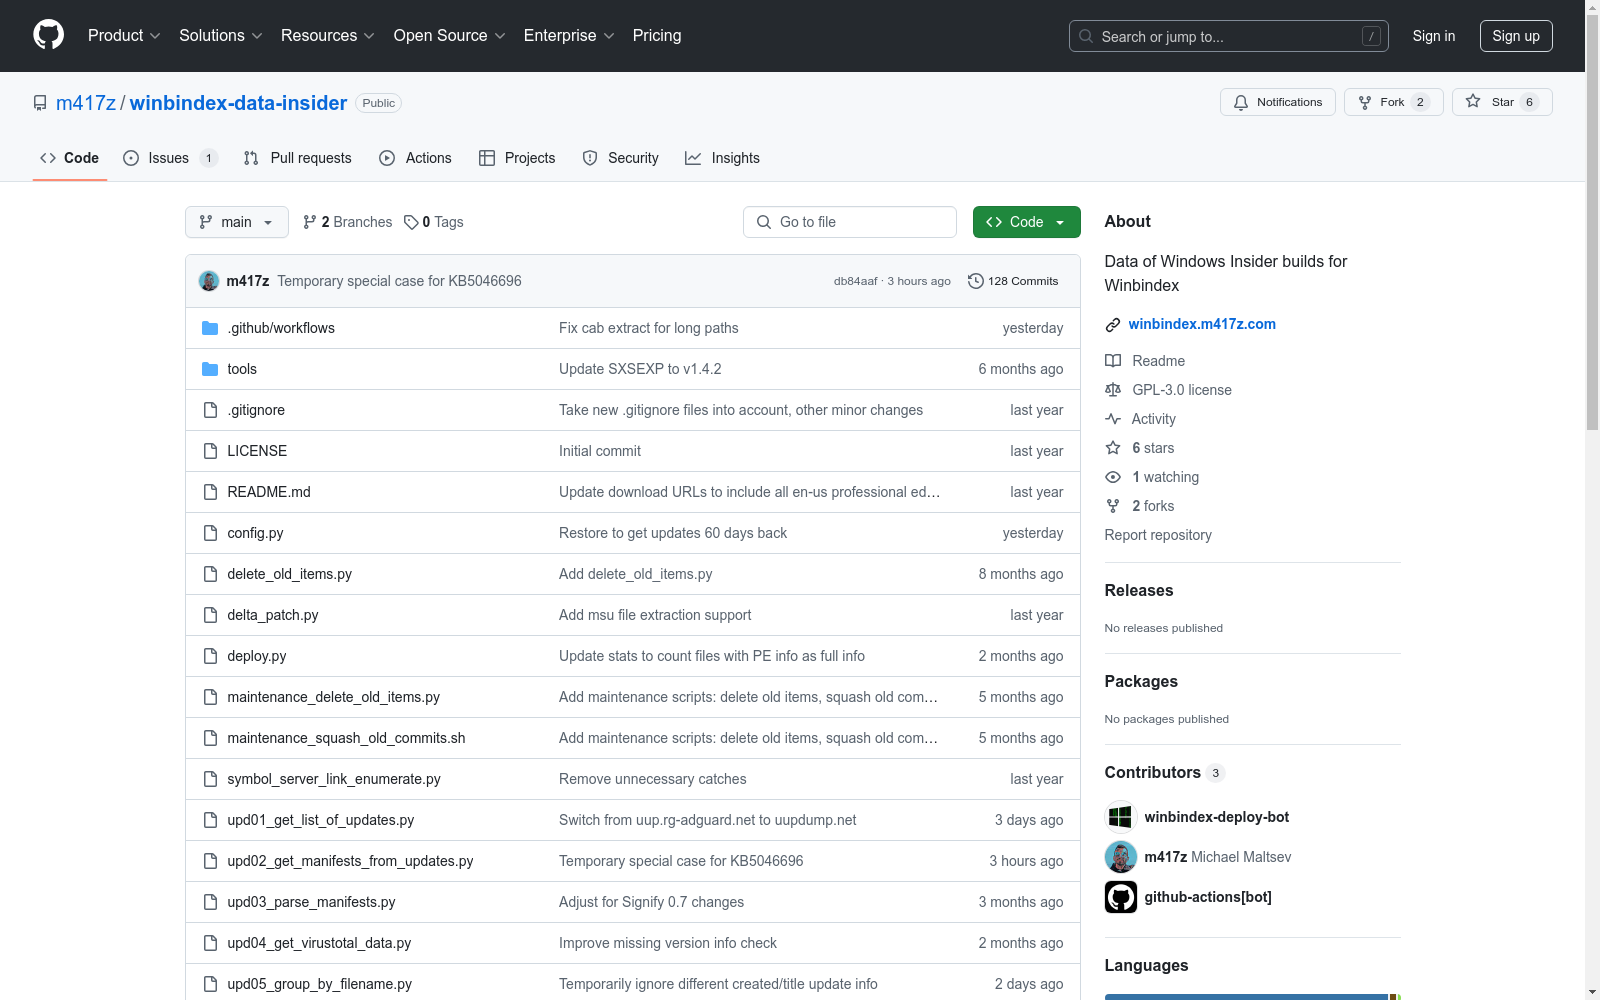
Task: Open the Projects tab
Action: pyautogui.click(x=517, y=158)
